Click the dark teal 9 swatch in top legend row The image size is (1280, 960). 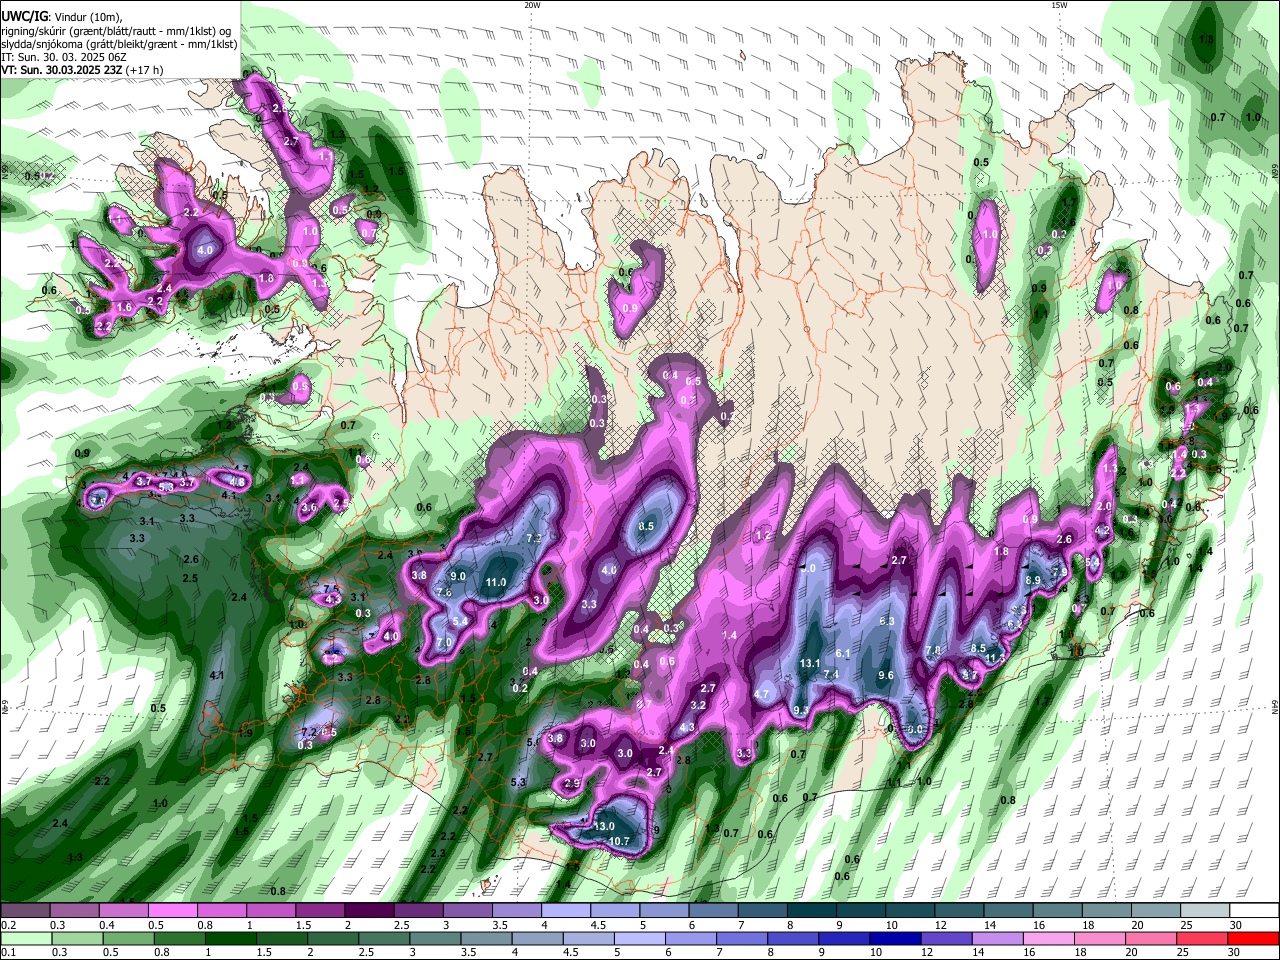pyautogui.click(x=810, y=911)
